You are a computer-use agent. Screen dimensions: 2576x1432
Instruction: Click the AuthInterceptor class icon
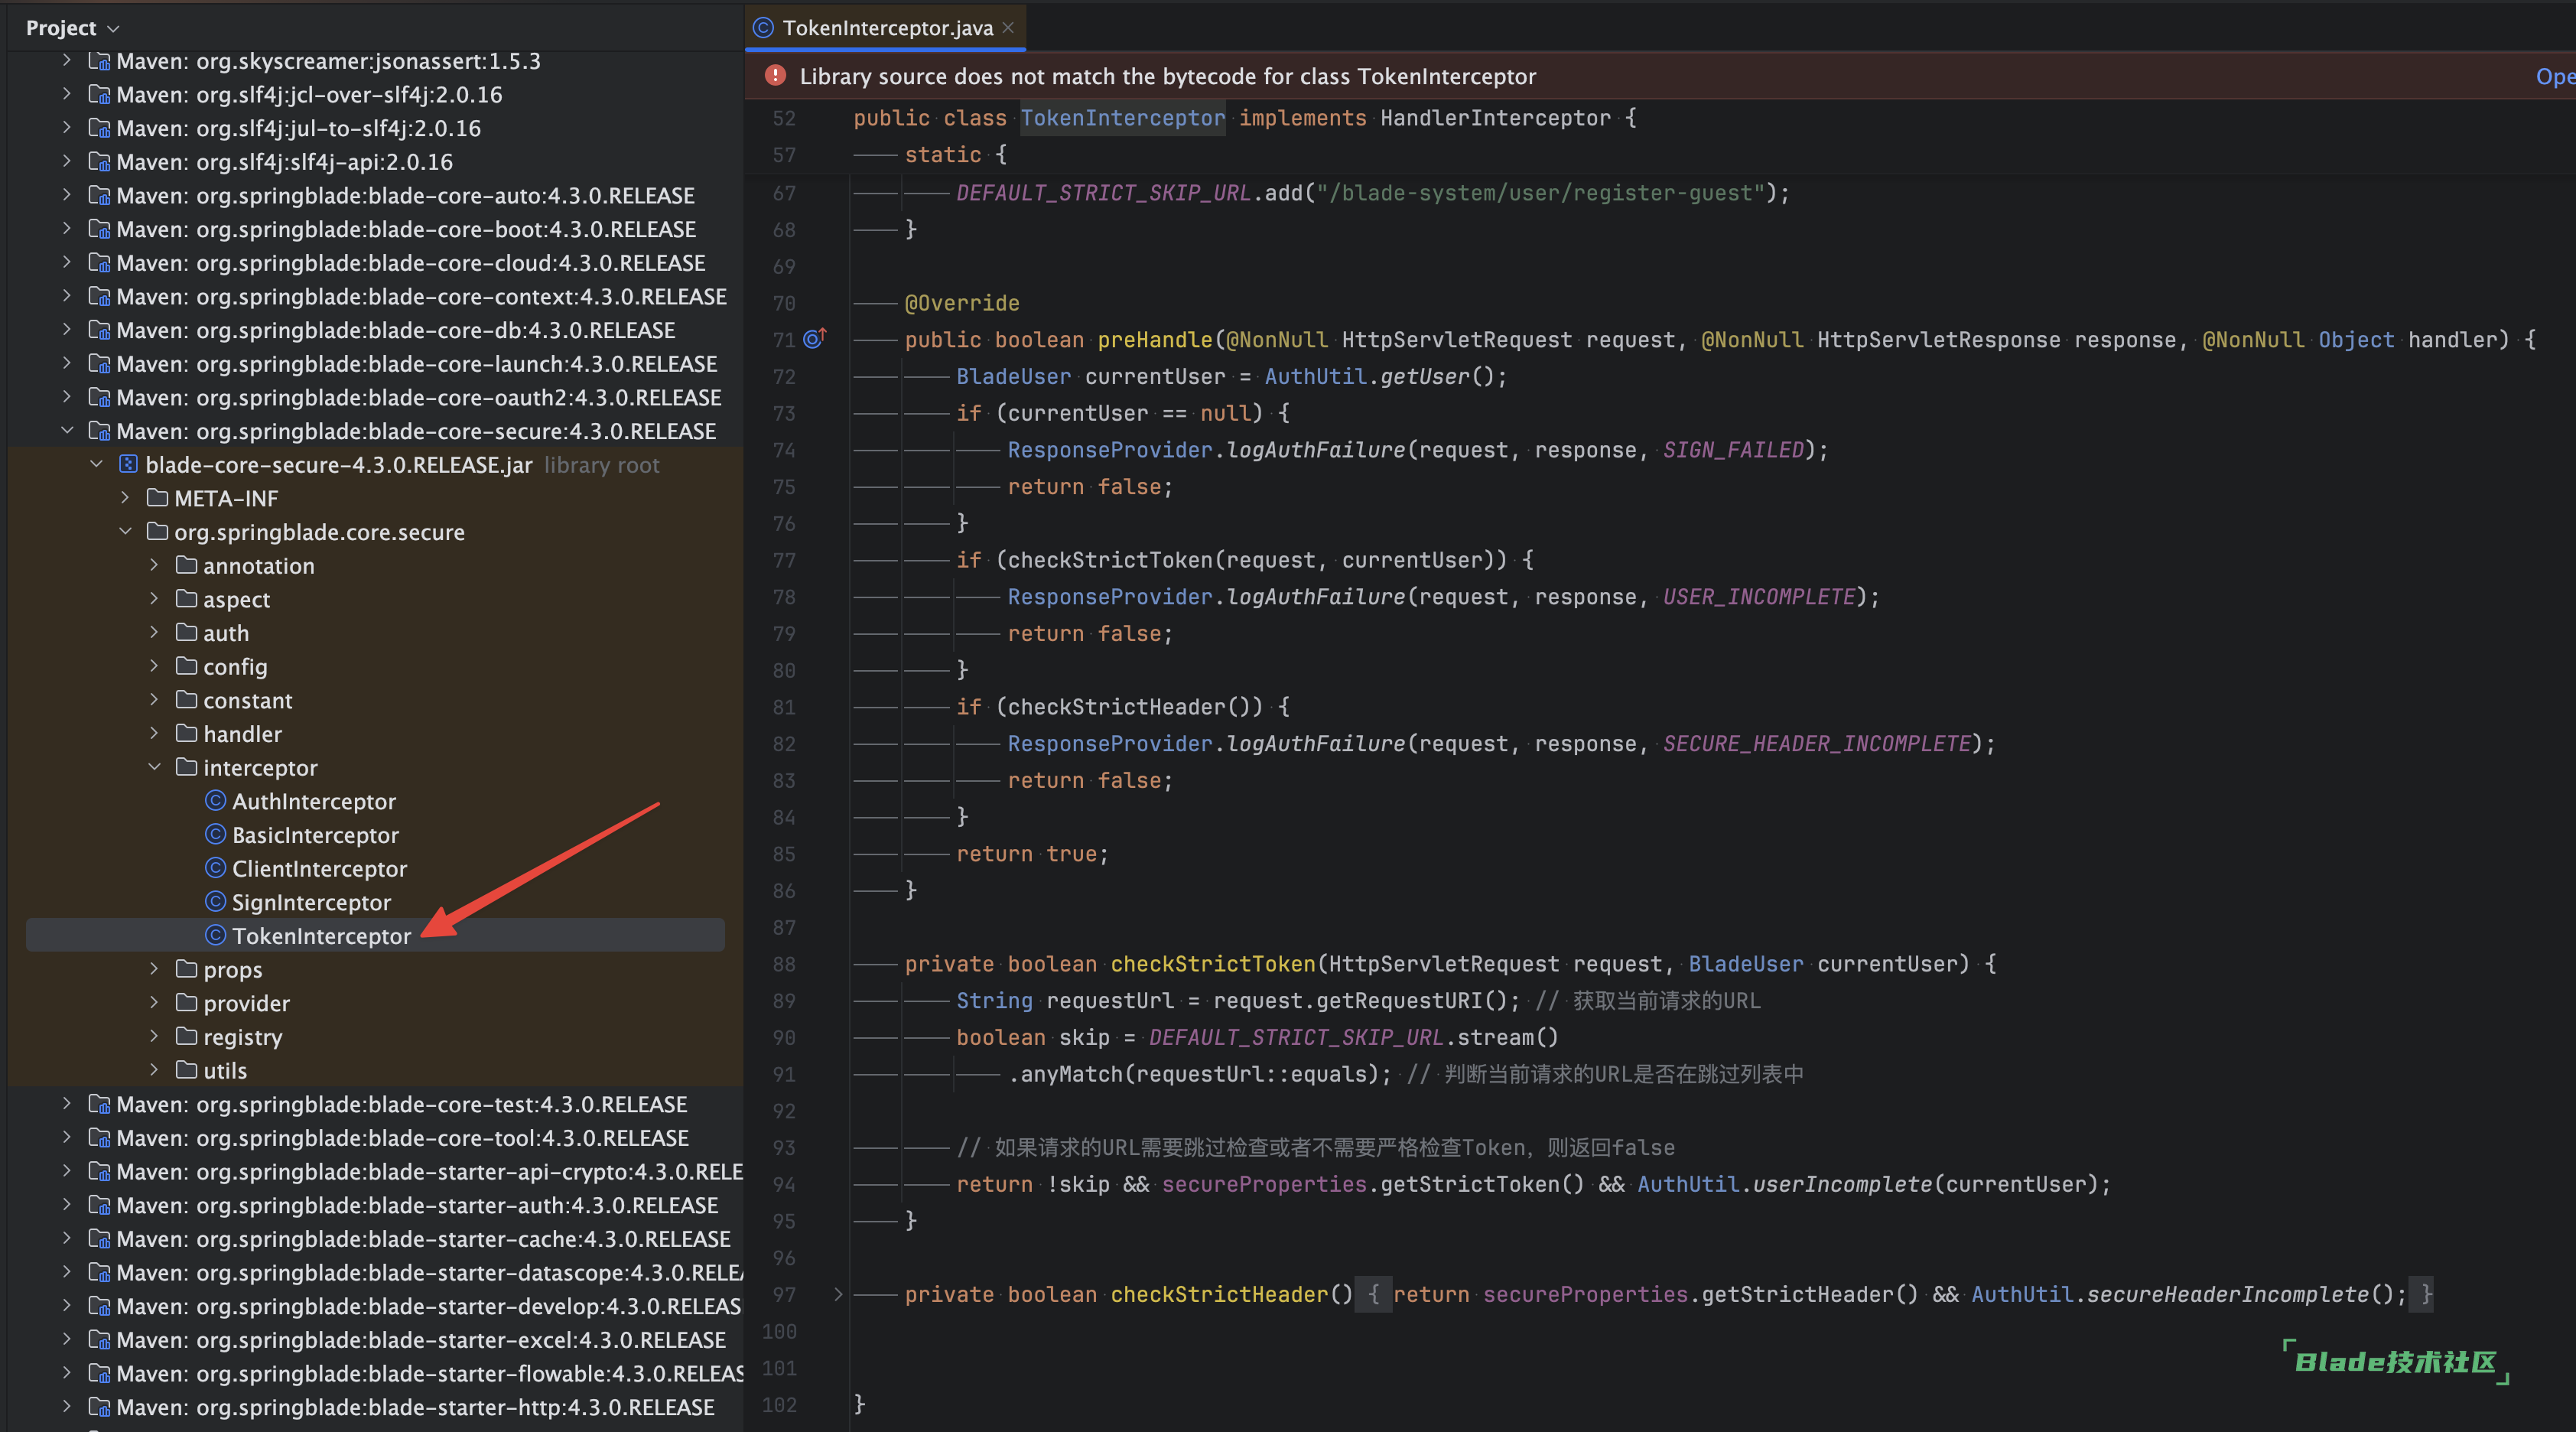pyautogui.click(x=215, y=801)
